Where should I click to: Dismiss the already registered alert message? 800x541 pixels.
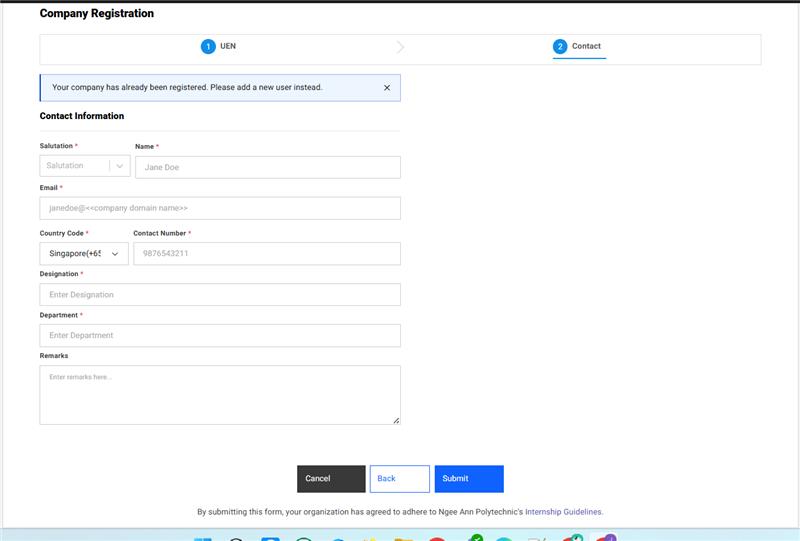pyautogui.click(x=387, y=88)
